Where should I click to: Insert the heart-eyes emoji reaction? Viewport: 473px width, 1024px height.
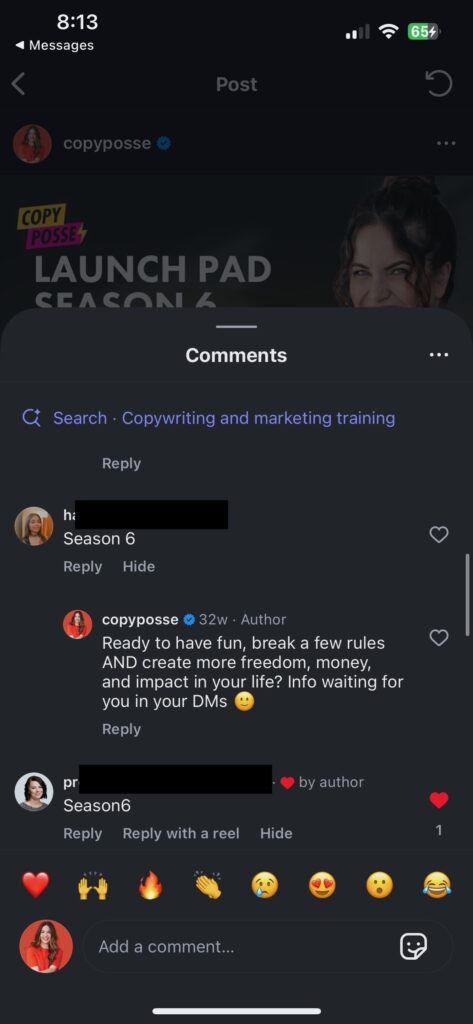[x=322, y=886]
